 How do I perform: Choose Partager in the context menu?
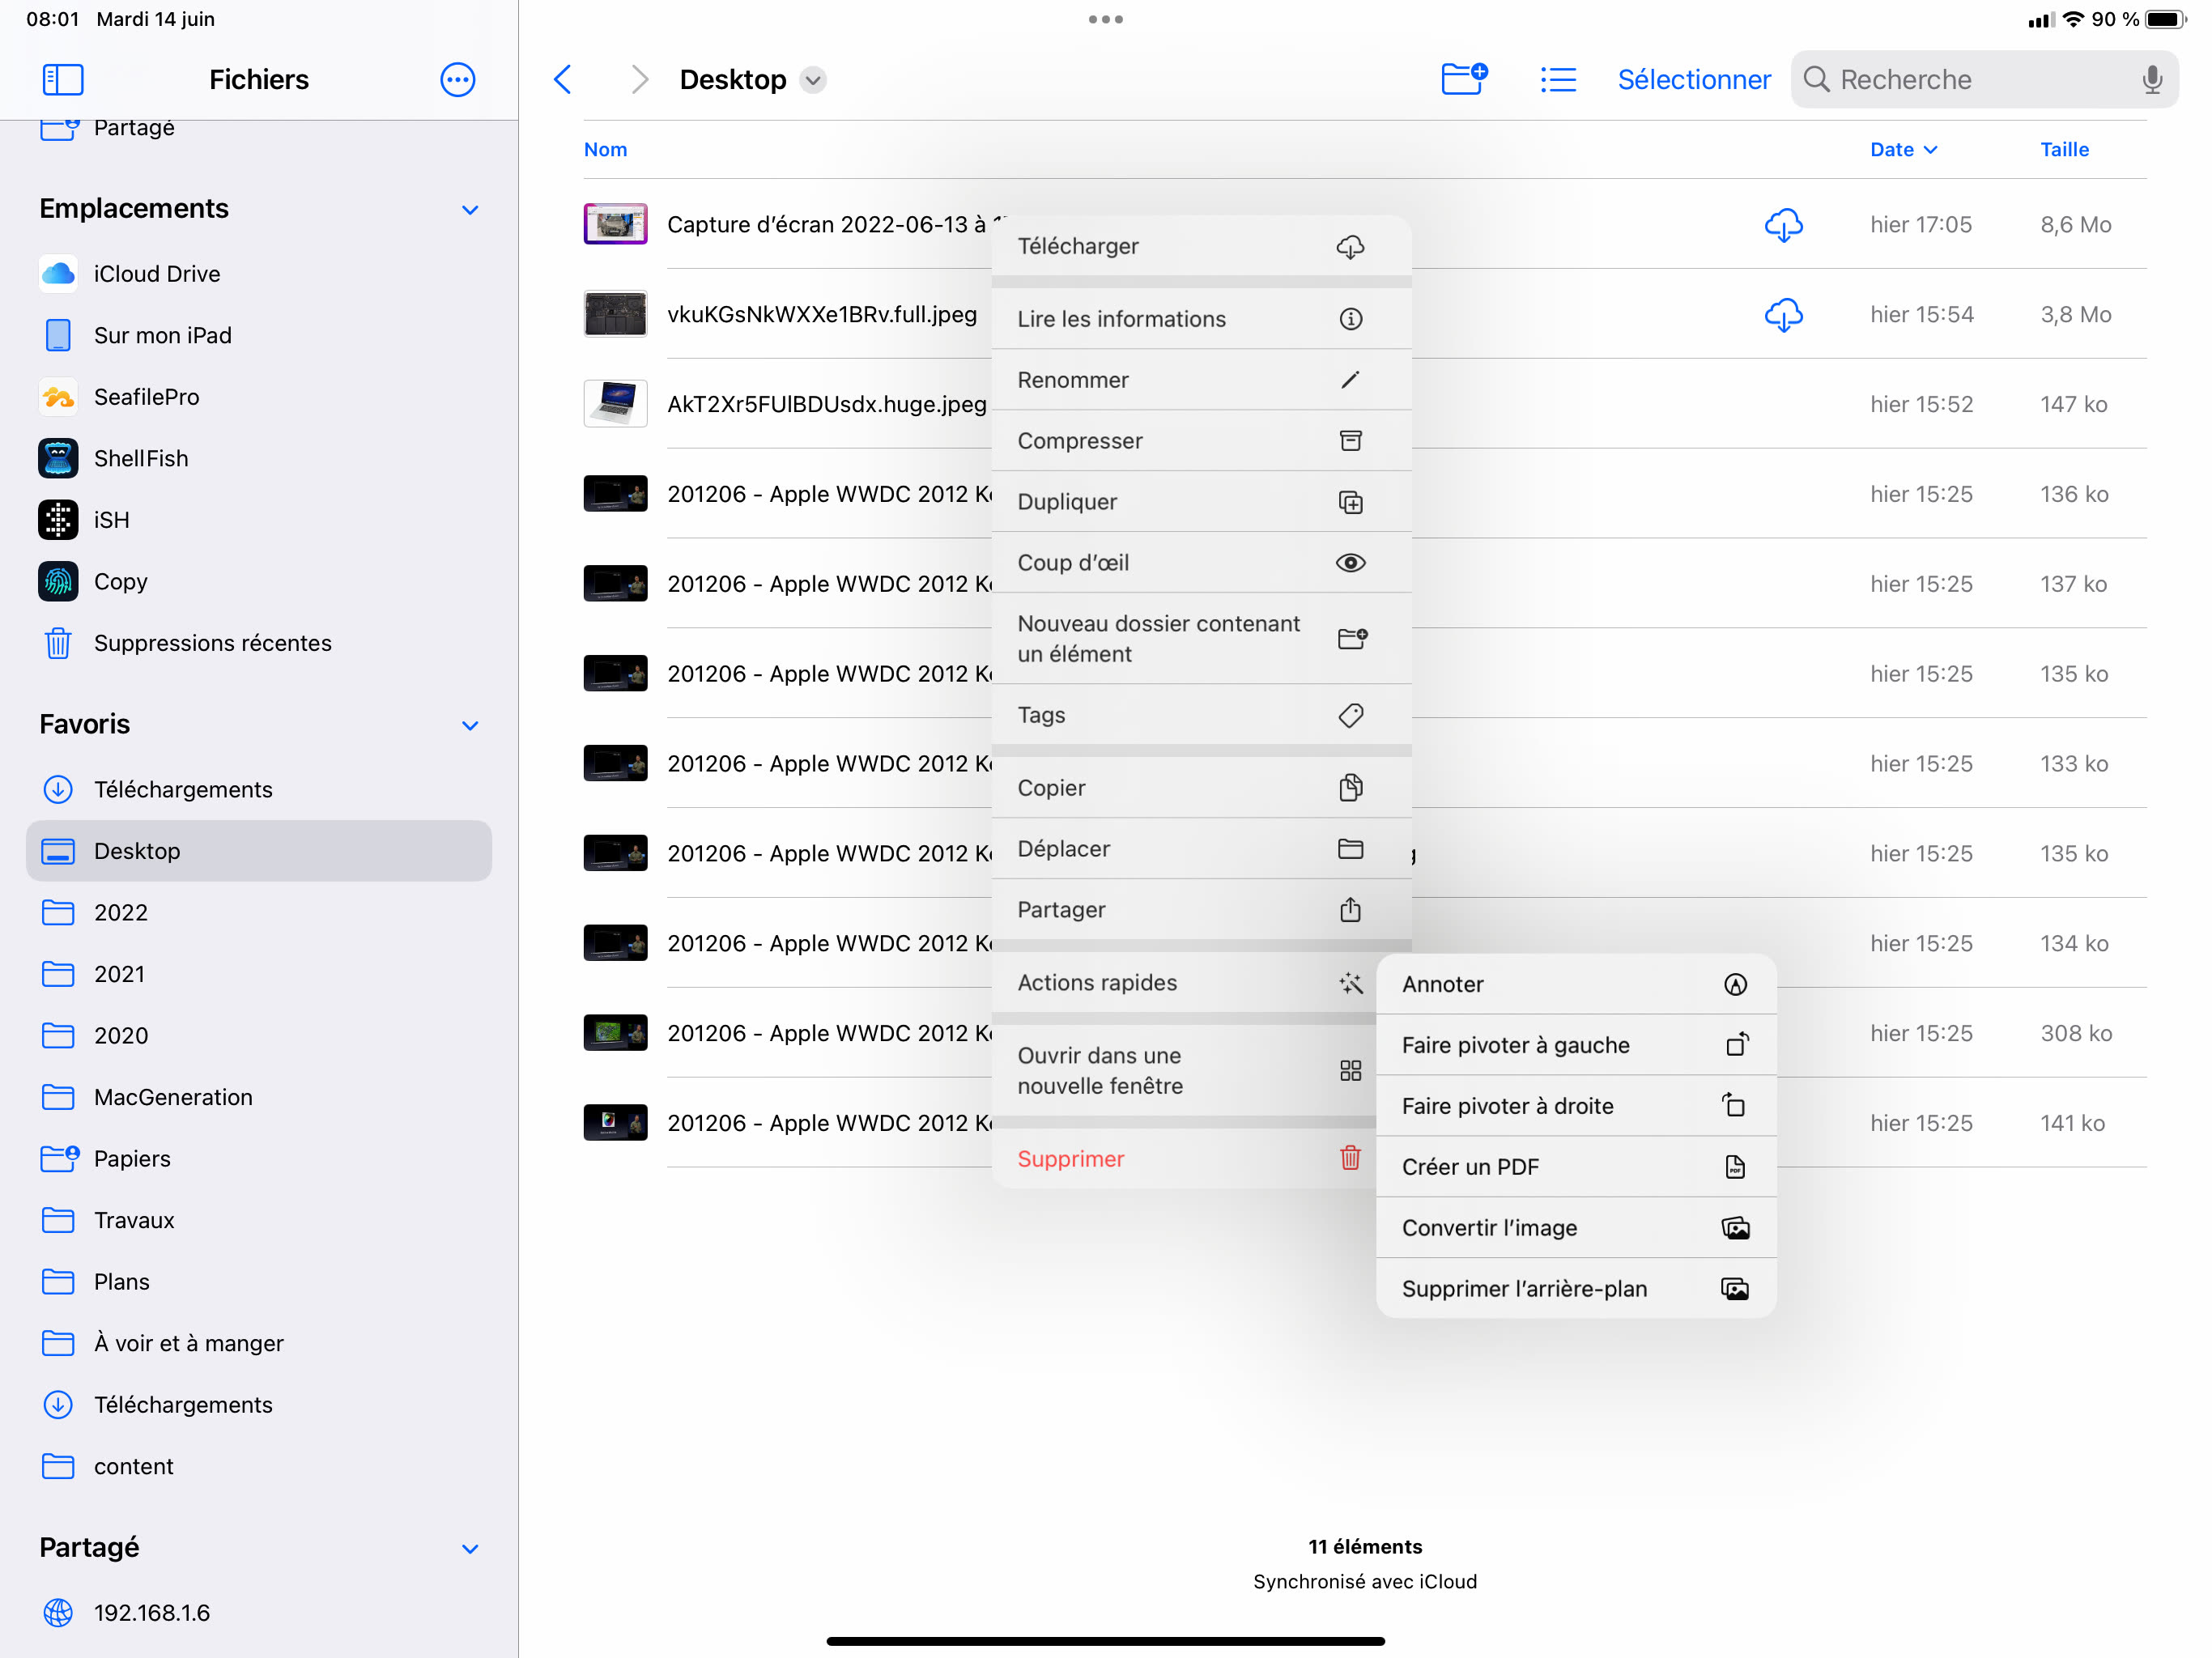(x=1201, y=909)
